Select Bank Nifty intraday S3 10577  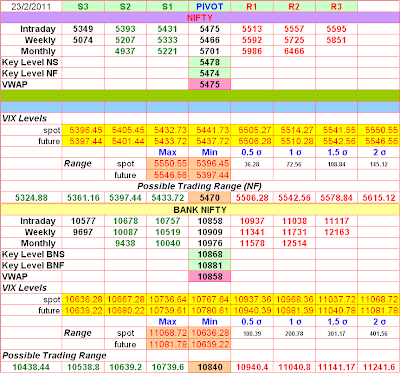click(83, 221)
